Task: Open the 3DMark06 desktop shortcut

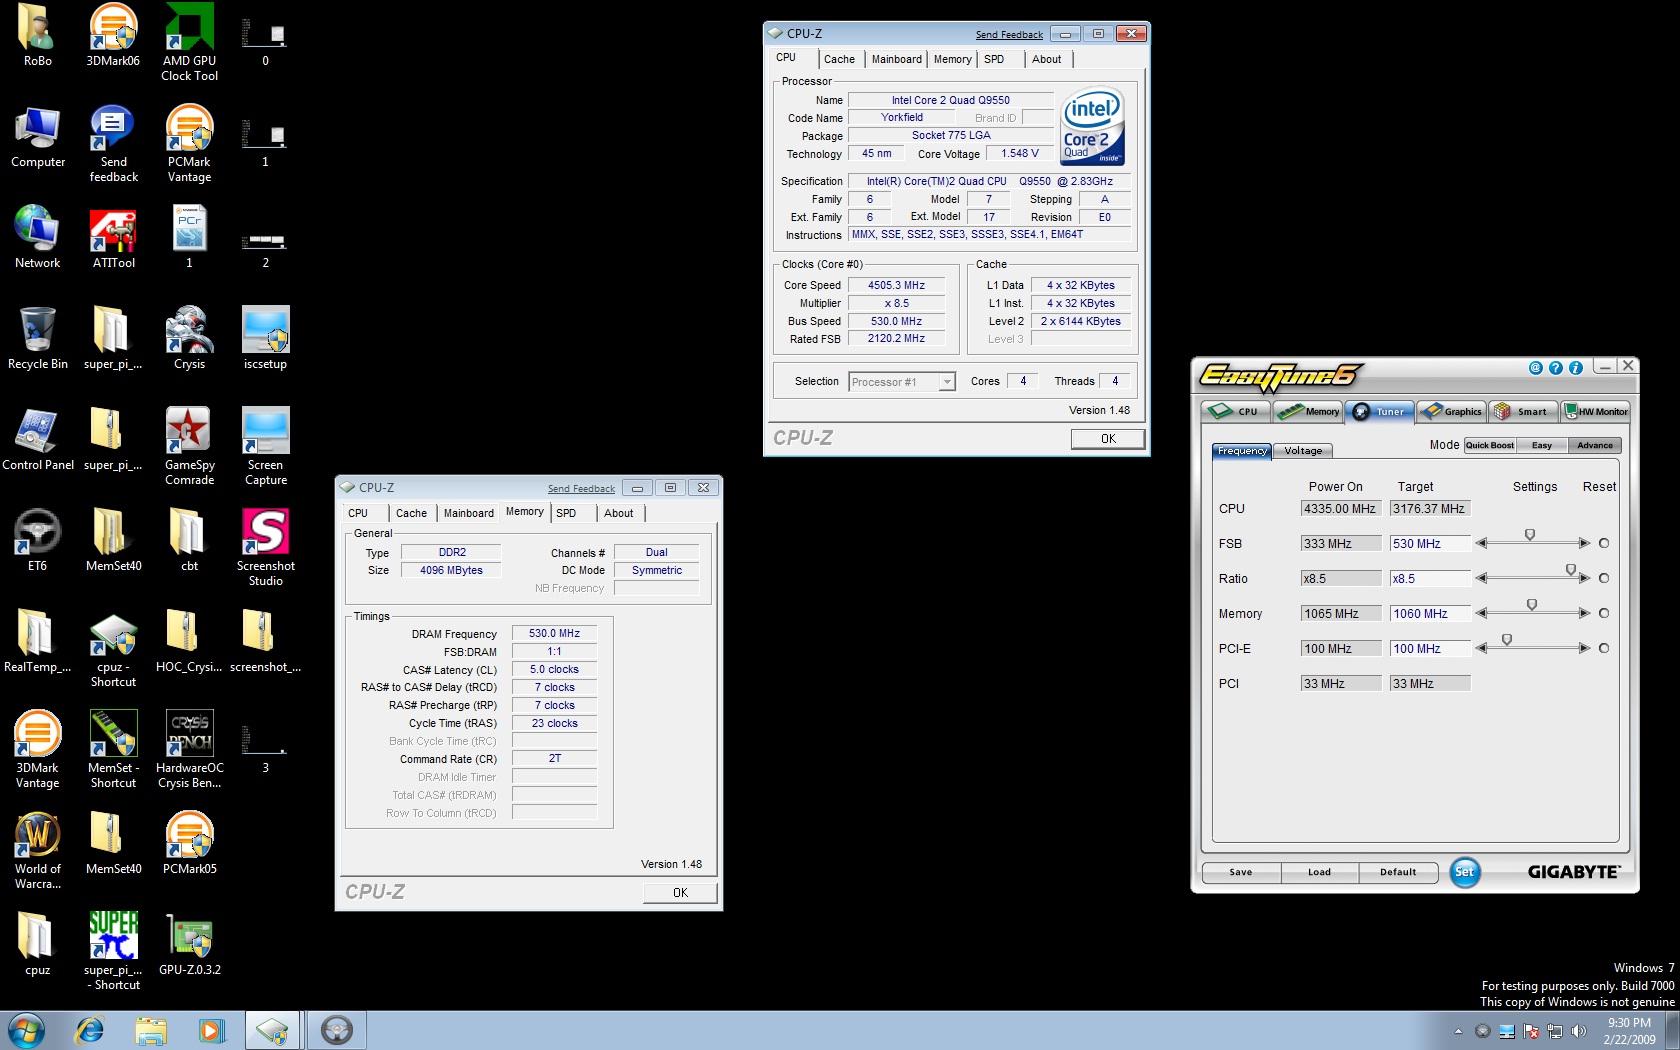Action: click(113, 36)
